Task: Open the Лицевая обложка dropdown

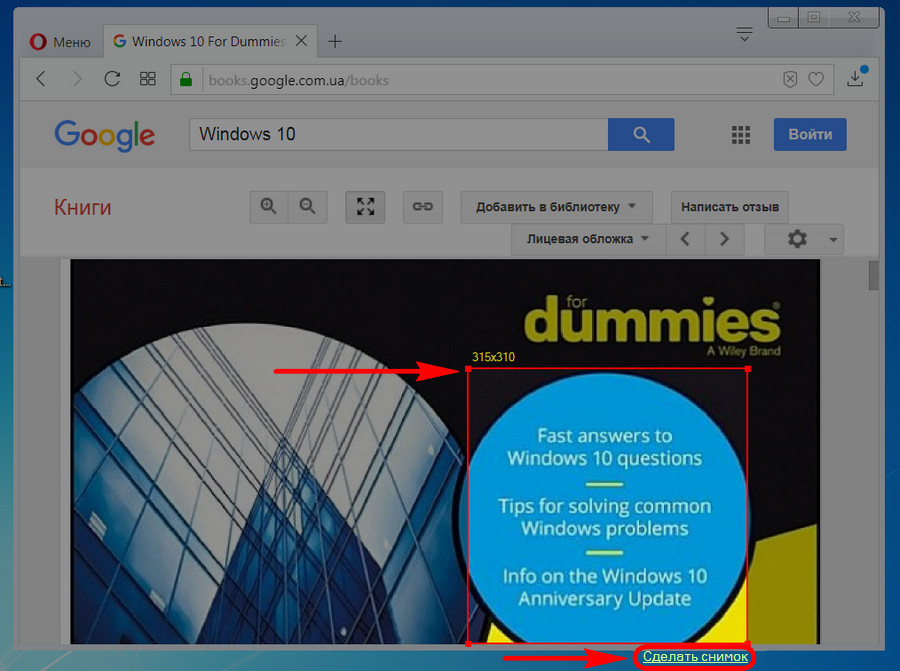Action: tap(588, 239)
